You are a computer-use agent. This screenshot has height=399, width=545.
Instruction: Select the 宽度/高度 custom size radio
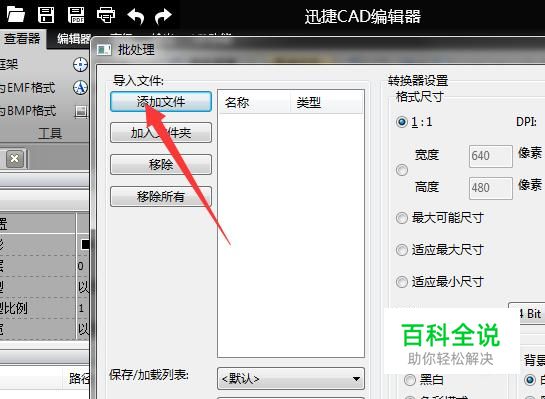402,170
